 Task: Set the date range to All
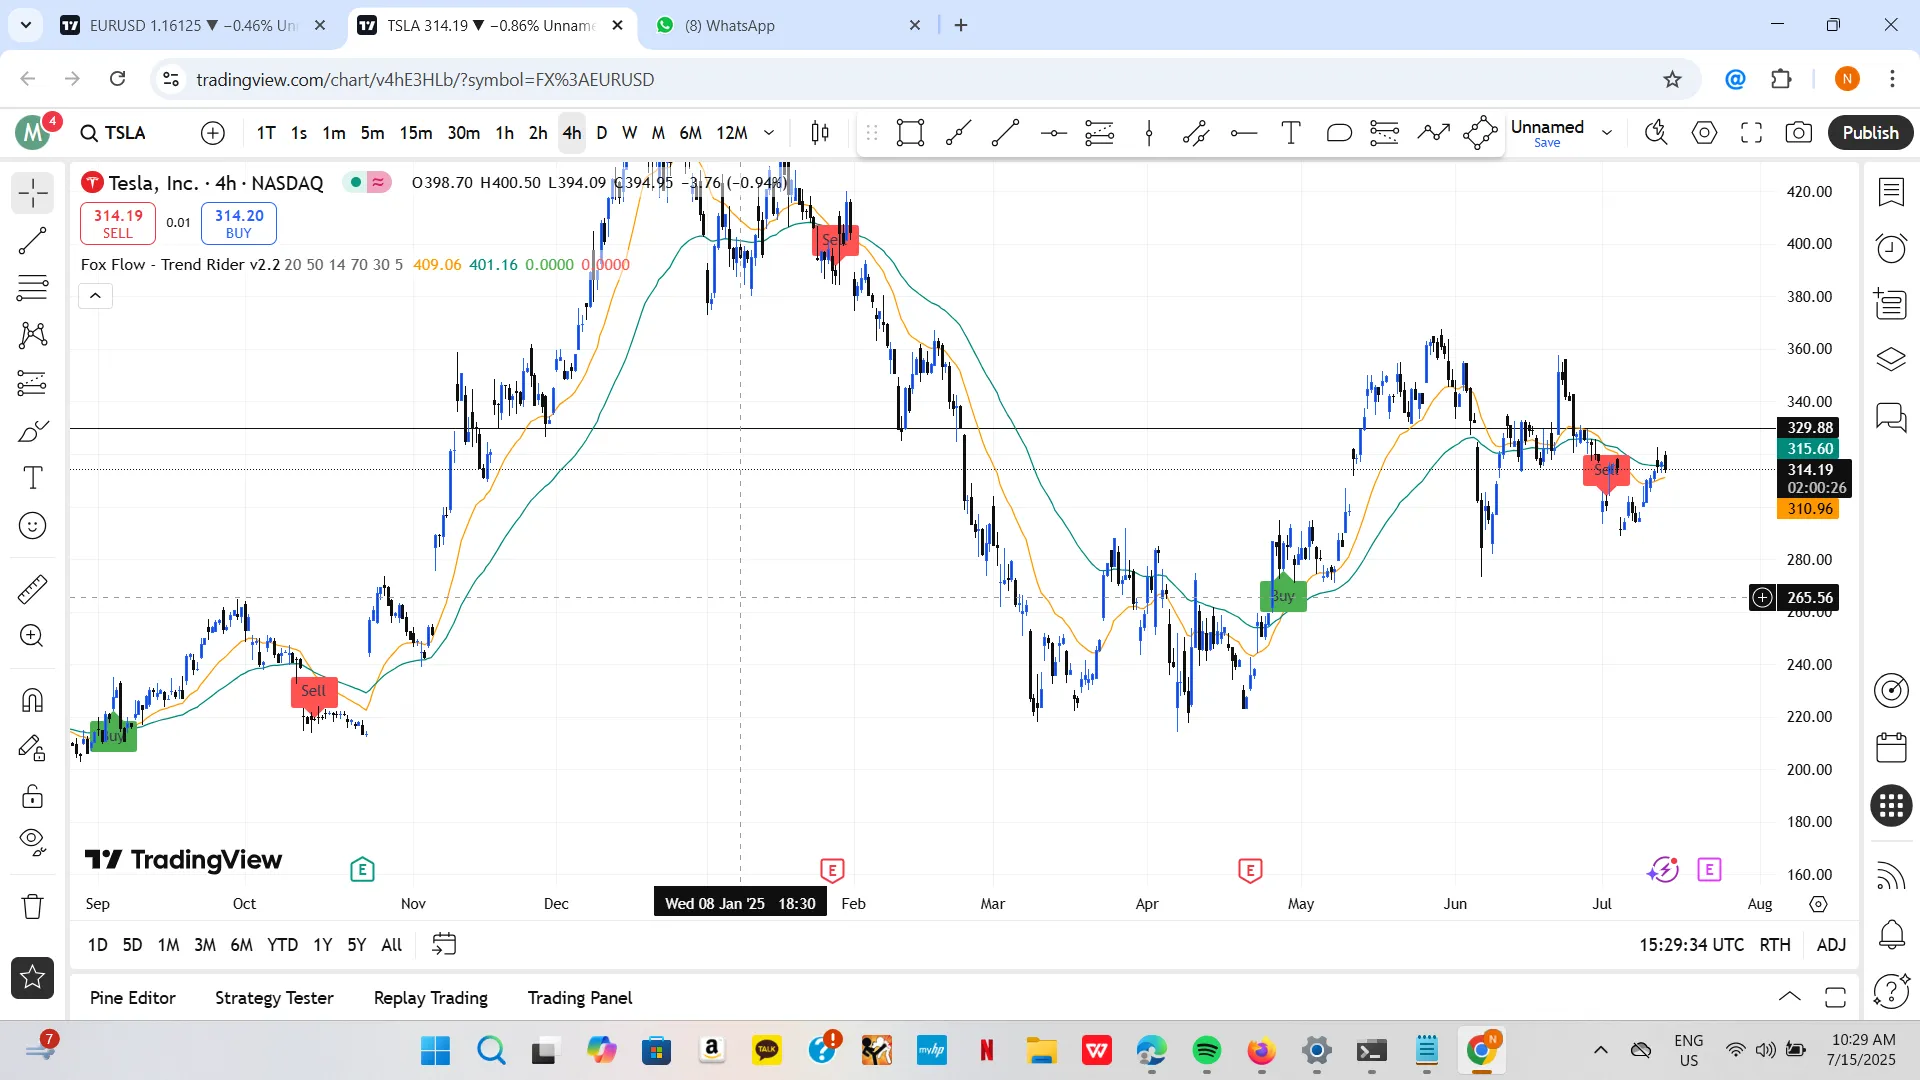click(x=392, y=945)
